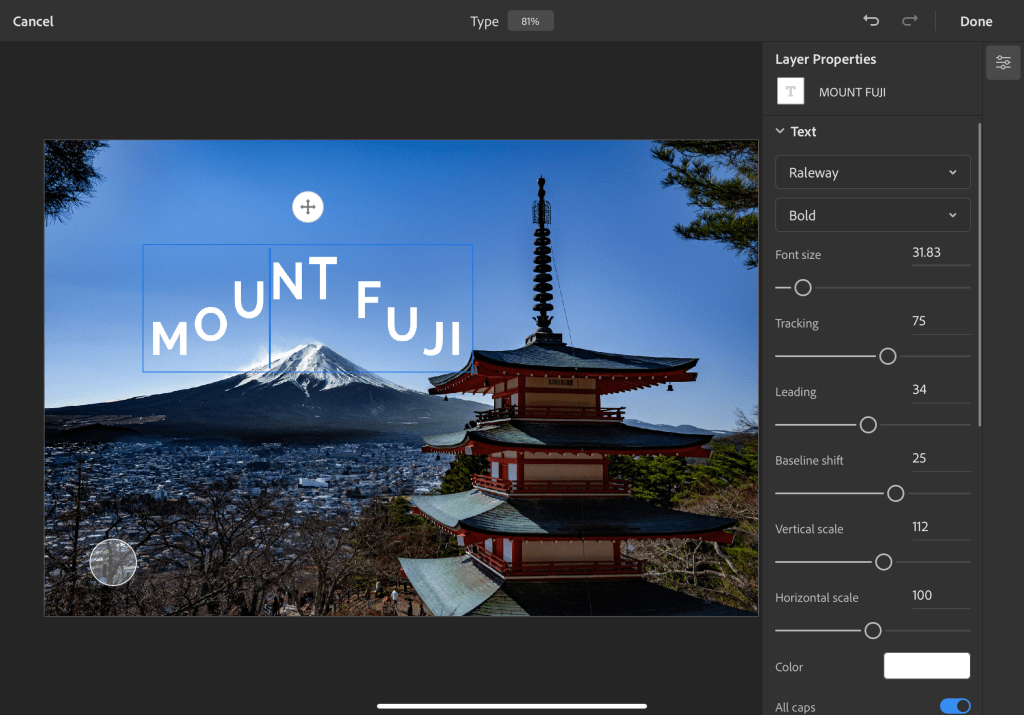The height and width of the screenshot is (715, 1024).
Task: Click the Layer Properties panel title
Action: click(825, 59)
